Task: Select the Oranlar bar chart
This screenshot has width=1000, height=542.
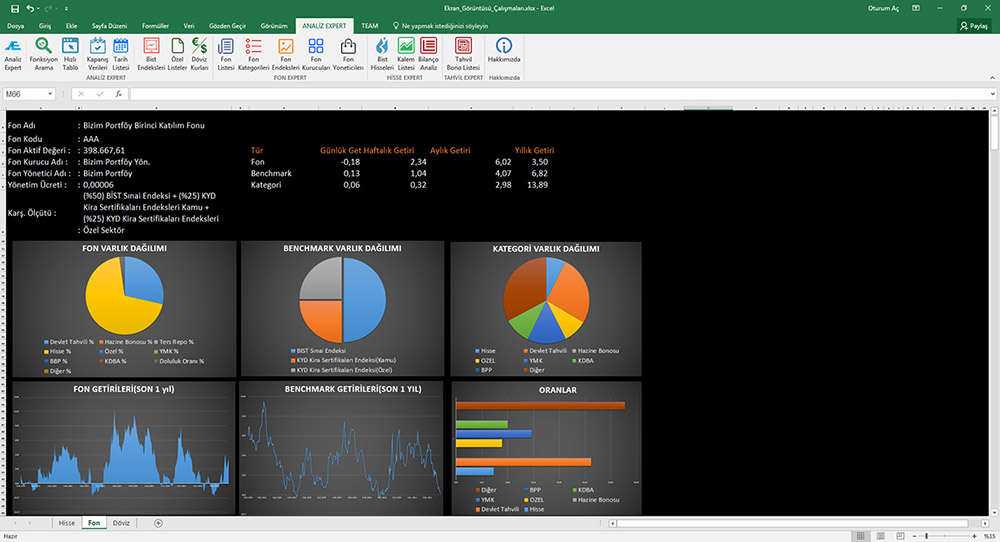Action: coord(546,448)
